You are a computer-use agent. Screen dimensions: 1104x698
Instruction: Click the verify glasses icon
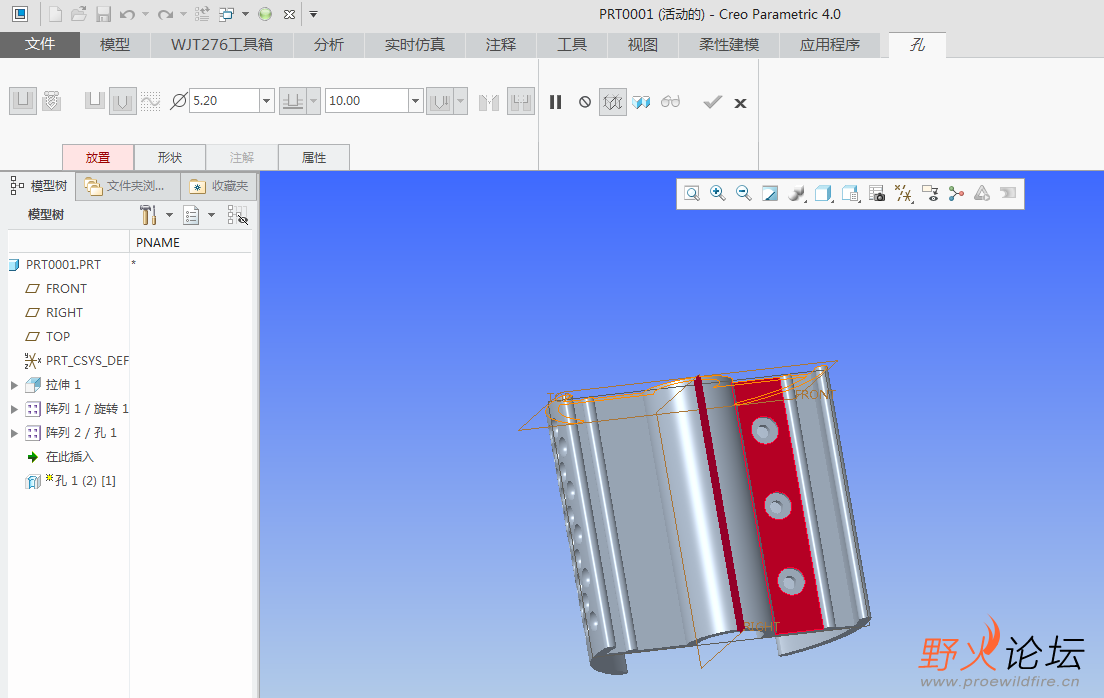[x=670, y=102]
